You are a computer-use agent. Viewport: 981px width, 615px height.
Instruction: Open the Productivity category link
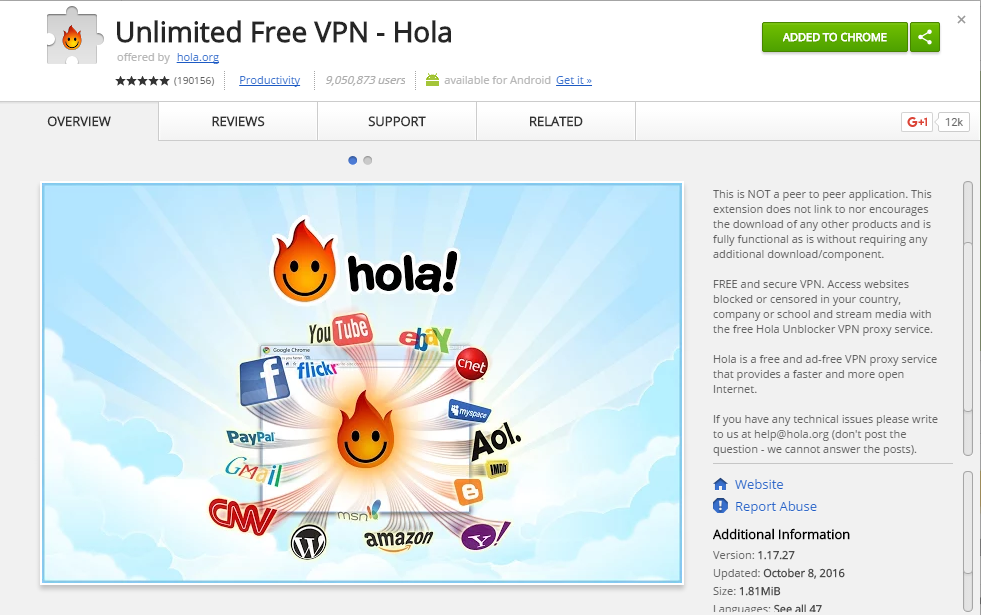coord(270,80)
